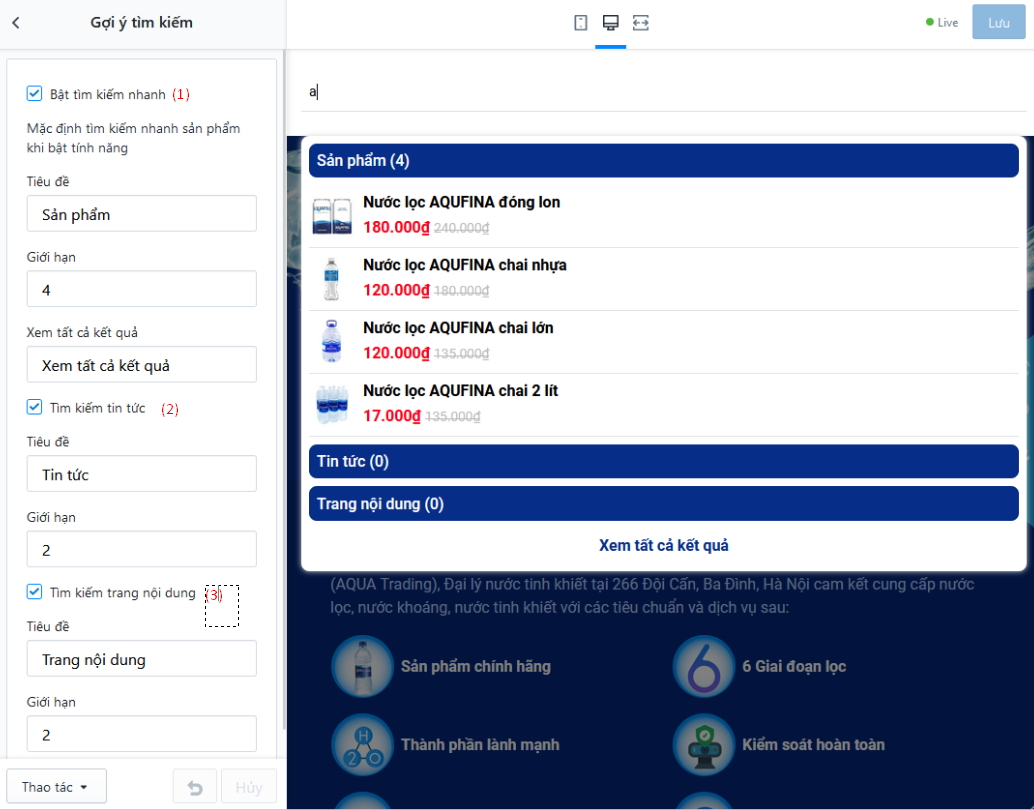This screenshot has height=810, width=1034.
Task: Click the Tin tức (0) header bar
Action: tap(663, 461)
